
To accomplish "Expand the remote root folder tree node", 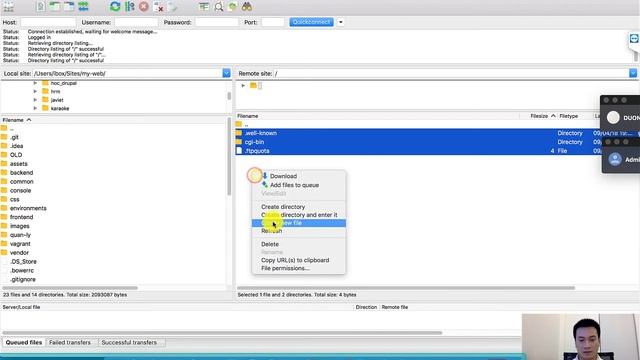I will 243,86.
